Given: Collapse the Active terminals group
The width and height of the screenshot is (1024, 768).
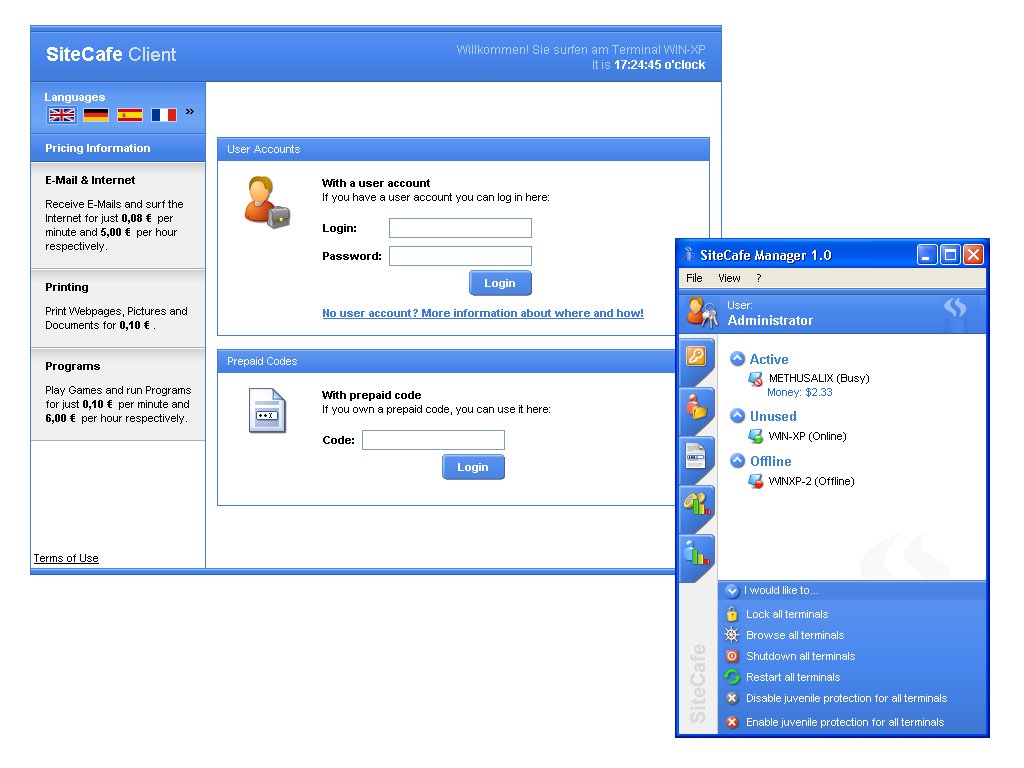Looking at the screenshot, I should point(737,359).
